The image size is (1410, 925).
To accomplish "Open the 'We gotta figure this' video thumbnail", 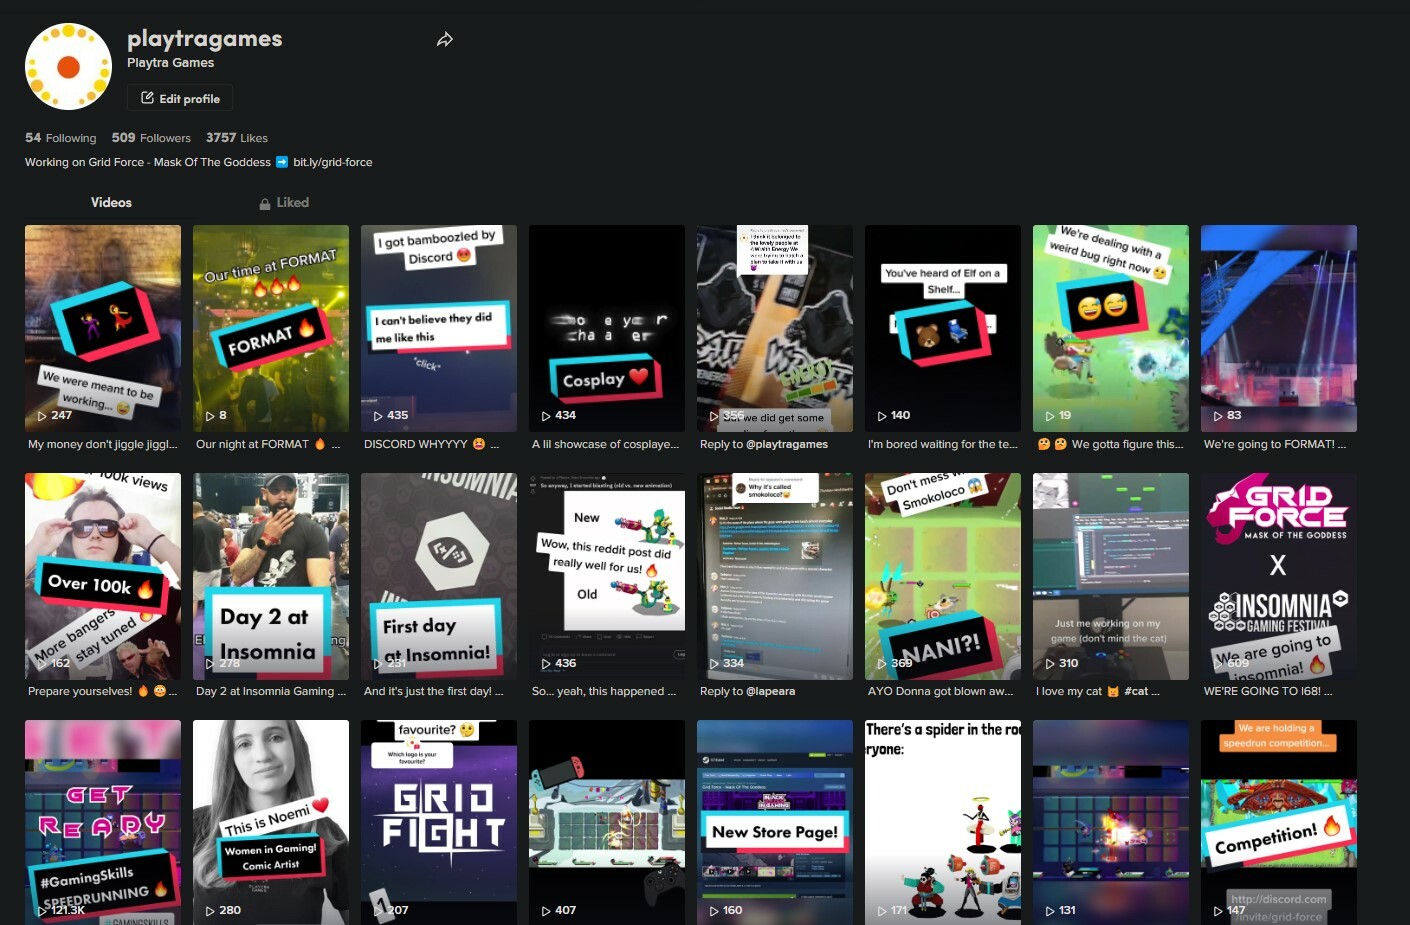I will point(1111,328).
